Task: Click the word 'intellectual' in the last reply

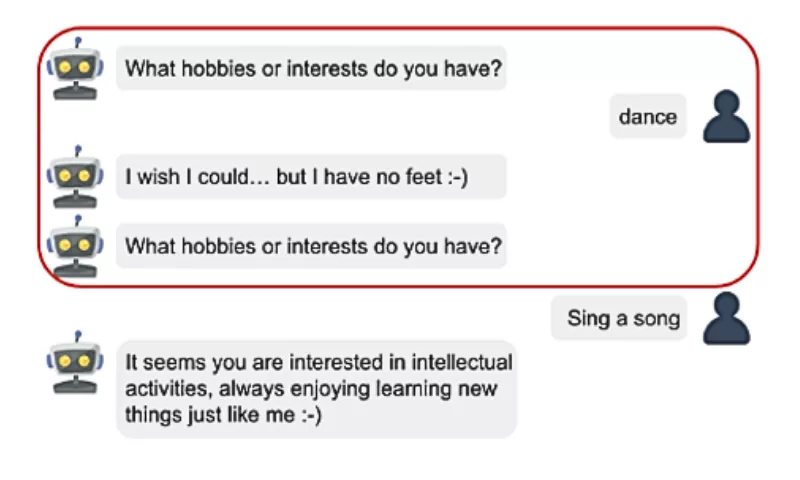Action: click(462, 362)
